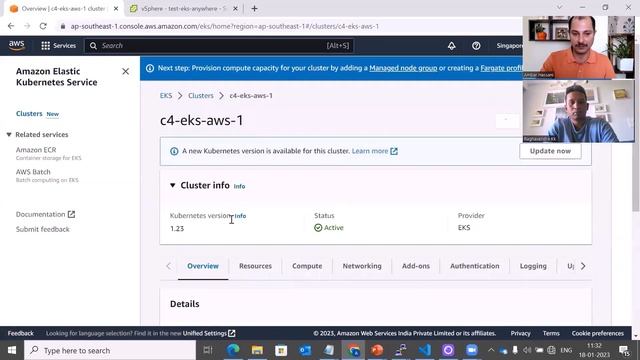This screenshot has height=360, width=640.
Task: Click the browser address bar URL
Action: 224,26
